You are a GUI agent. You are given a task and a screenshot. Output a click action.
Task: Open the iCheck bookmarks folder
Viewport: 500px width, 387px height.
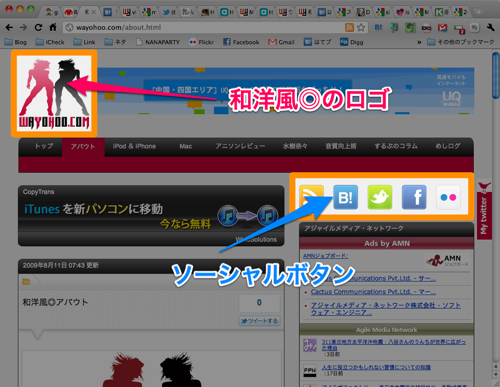[50, 42]
